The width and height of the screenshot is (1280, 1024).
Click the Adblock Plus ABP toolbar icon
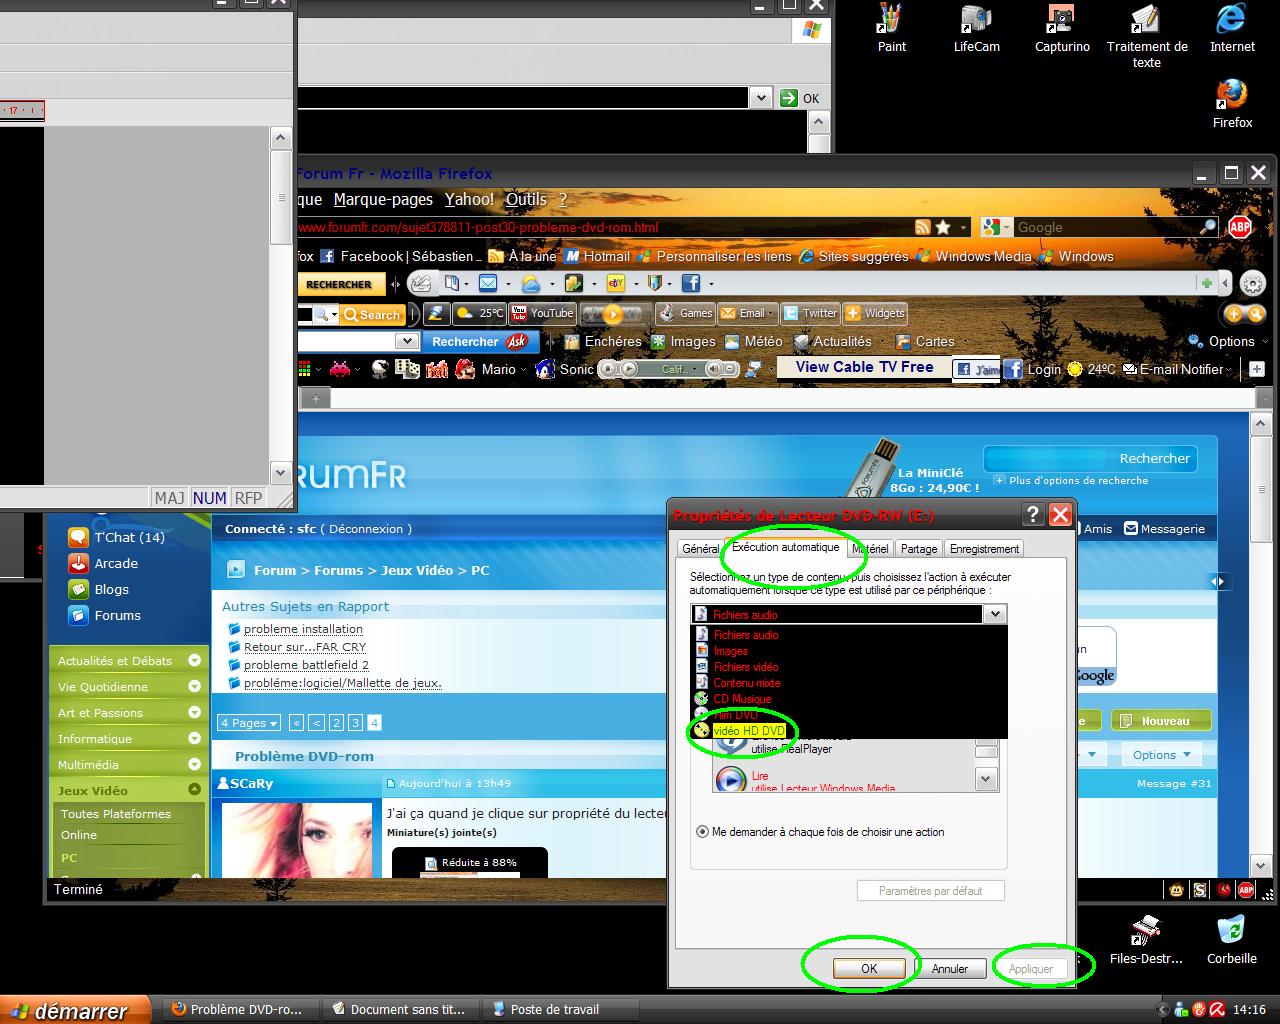click(1240, 227)
